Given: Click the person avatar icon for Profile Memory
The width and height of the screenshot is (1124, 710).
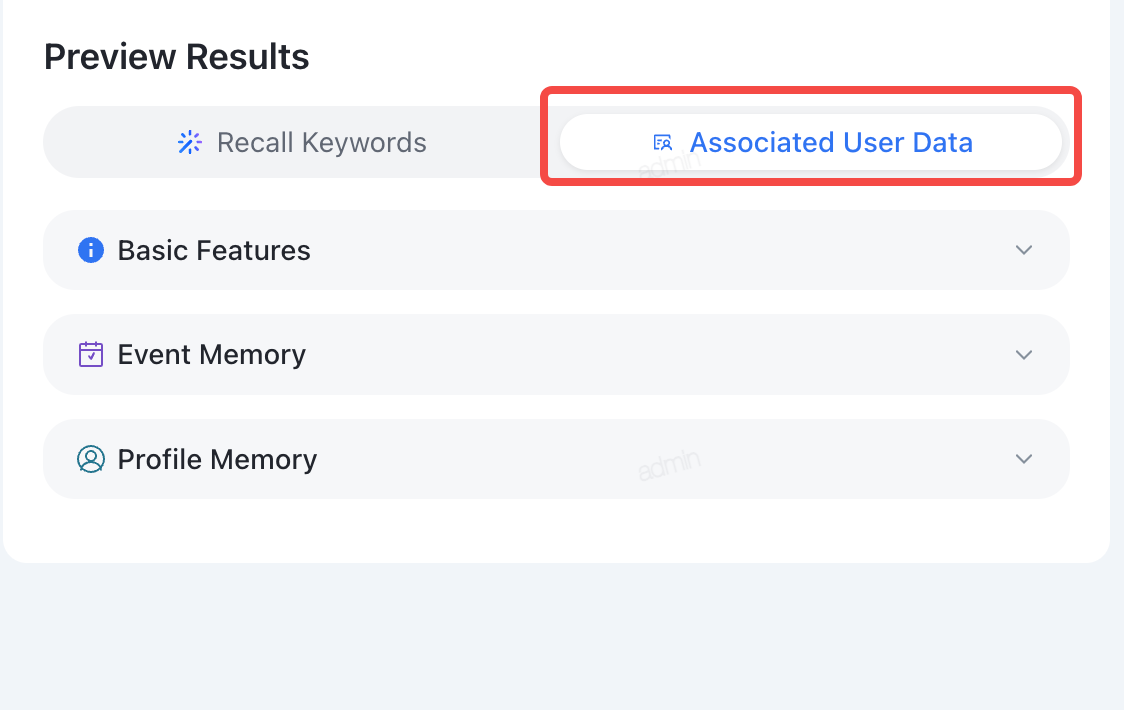Looking at the screenshot, I should [x=91, y=459].
